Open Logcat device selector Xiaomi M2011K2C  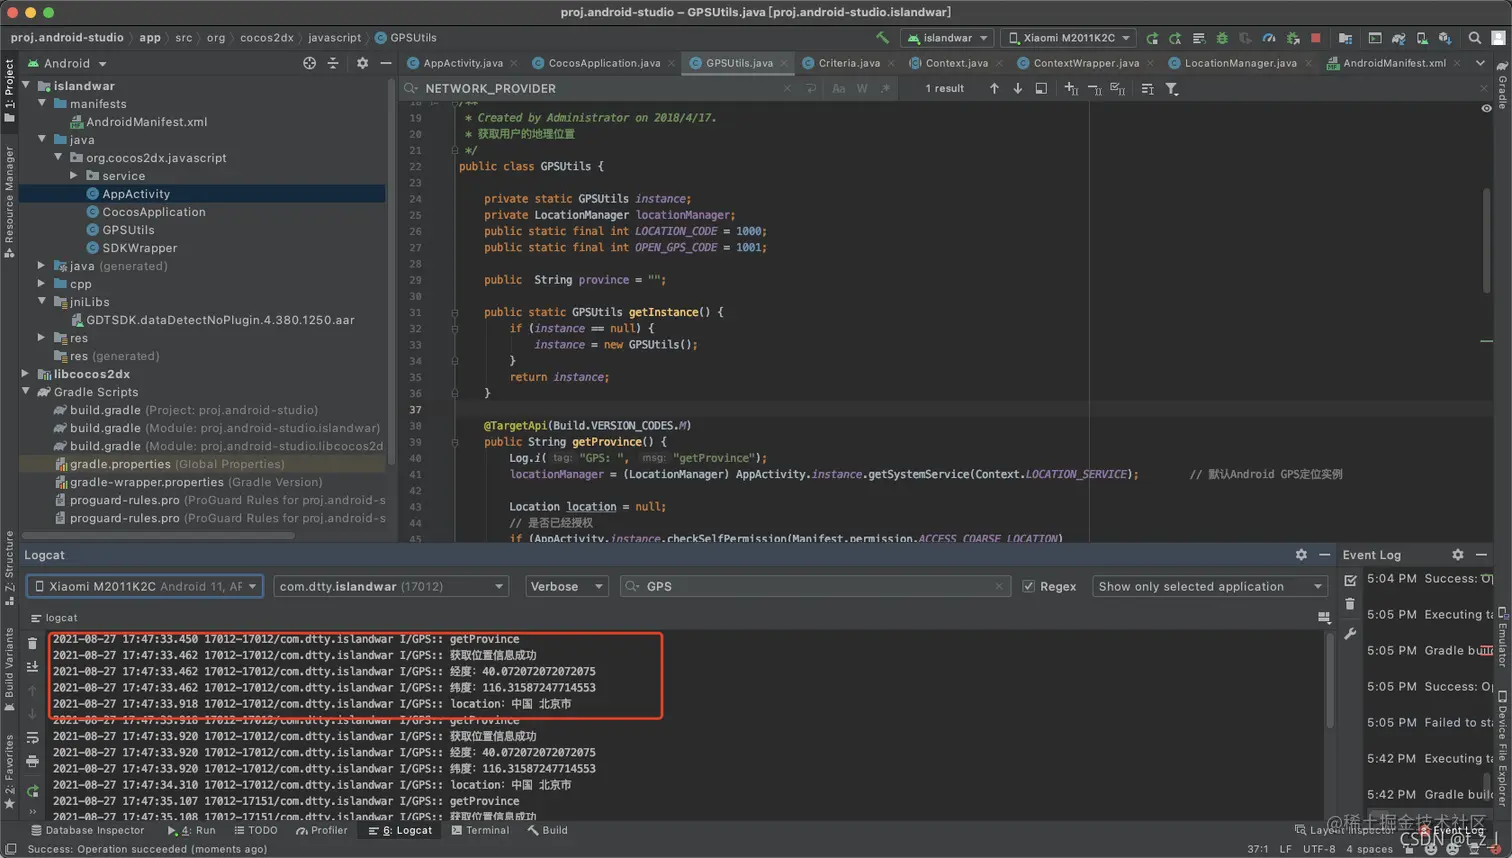click(144, 586)
